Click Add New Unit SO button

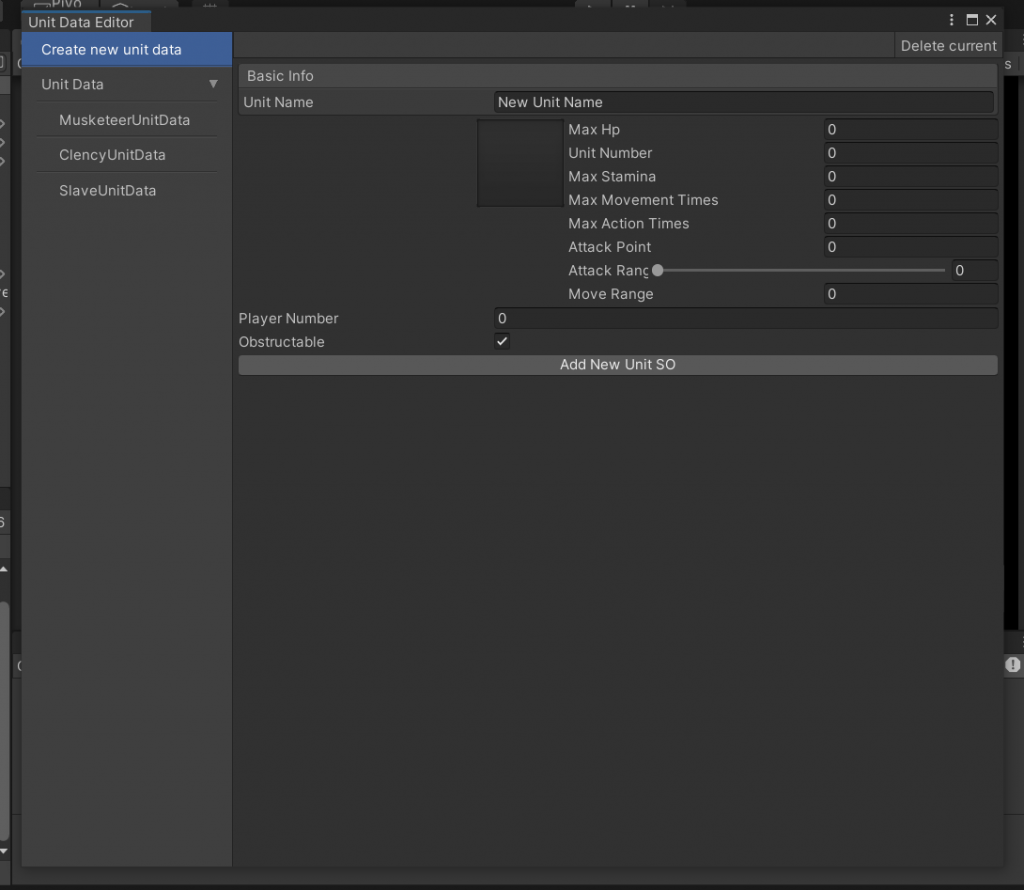618,364
